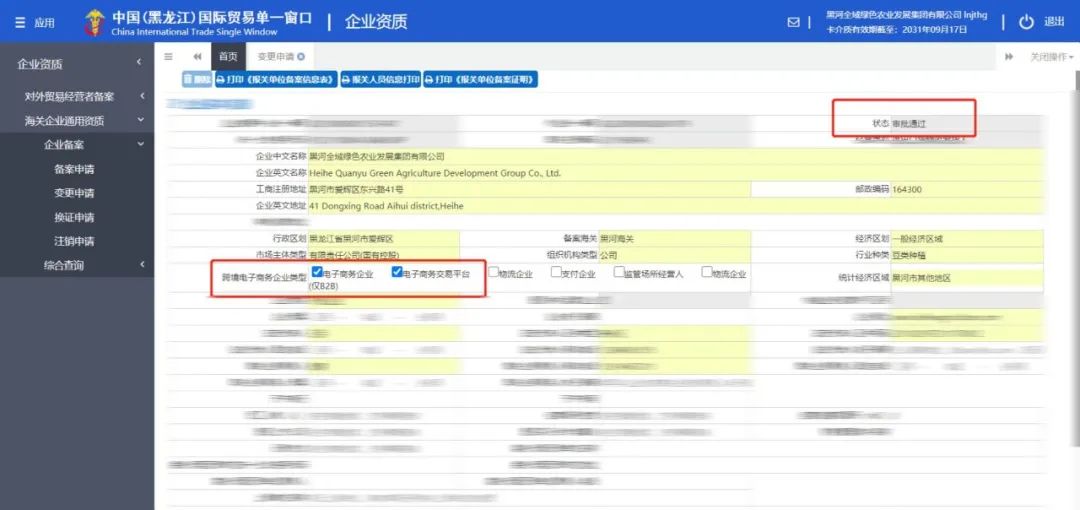
Task: Check the 监管场所经营人 checkbox
Action: tap(619, 272)
